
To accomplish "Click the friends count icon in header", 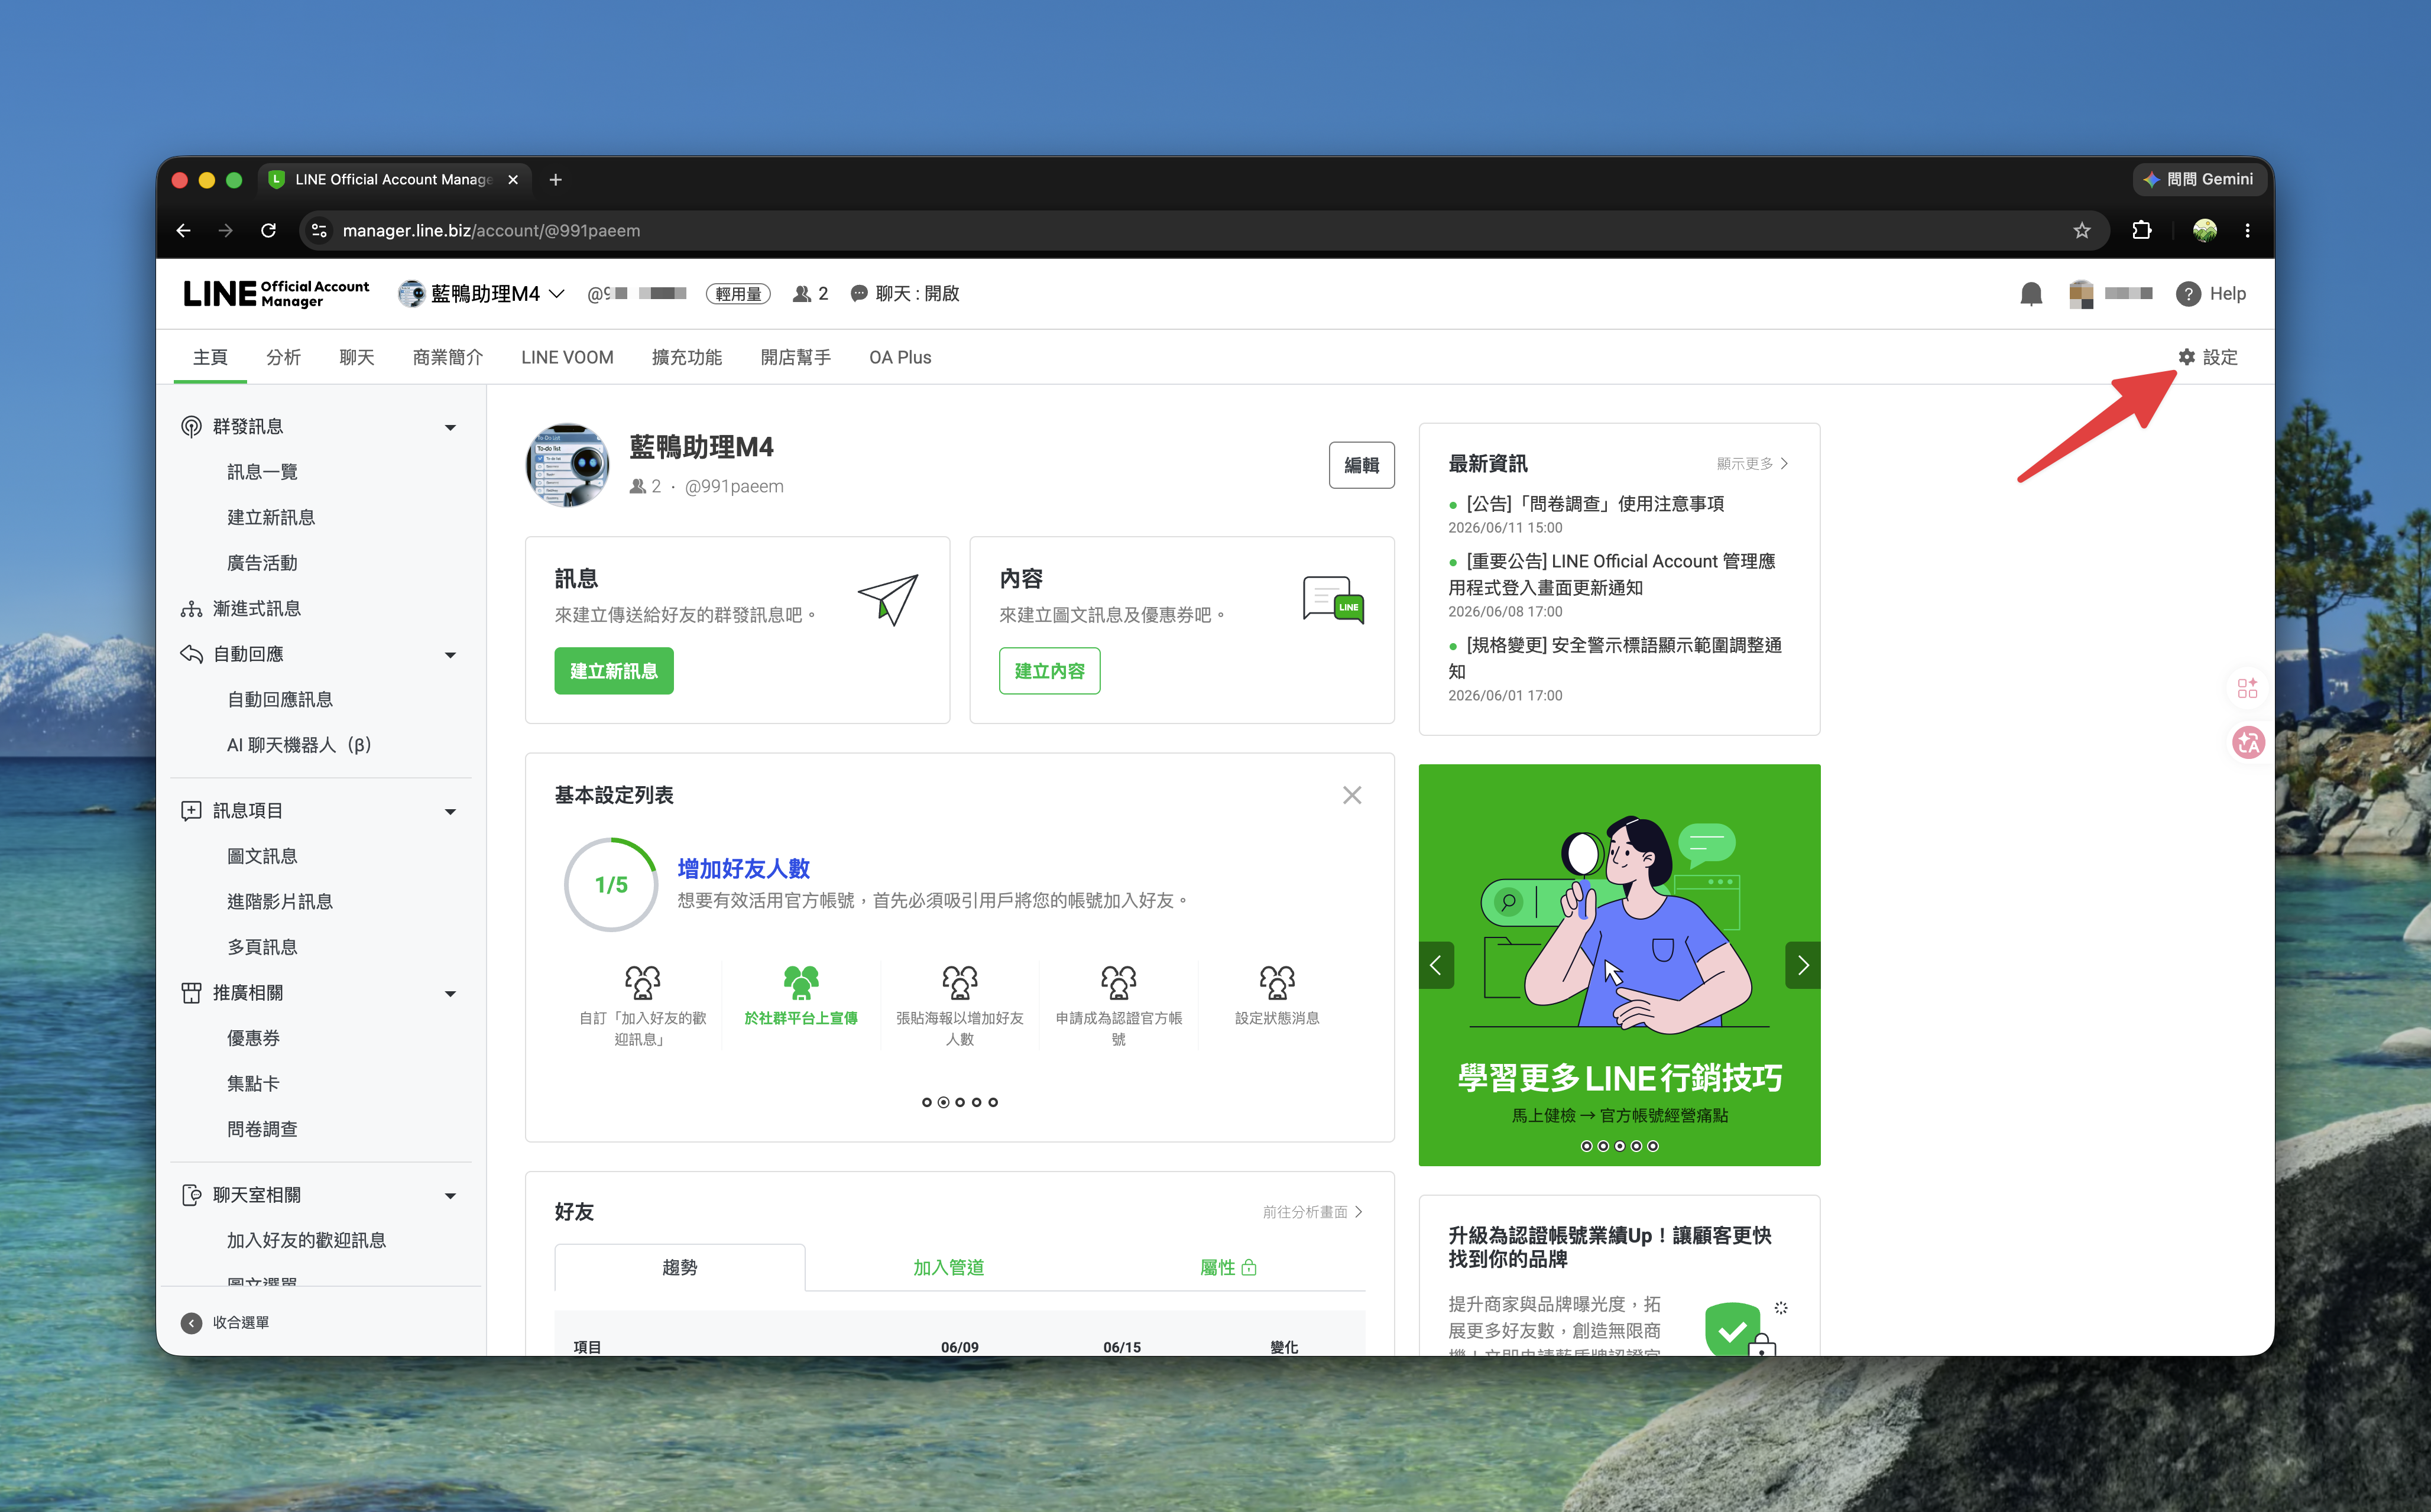I will (x=801, y=294).
